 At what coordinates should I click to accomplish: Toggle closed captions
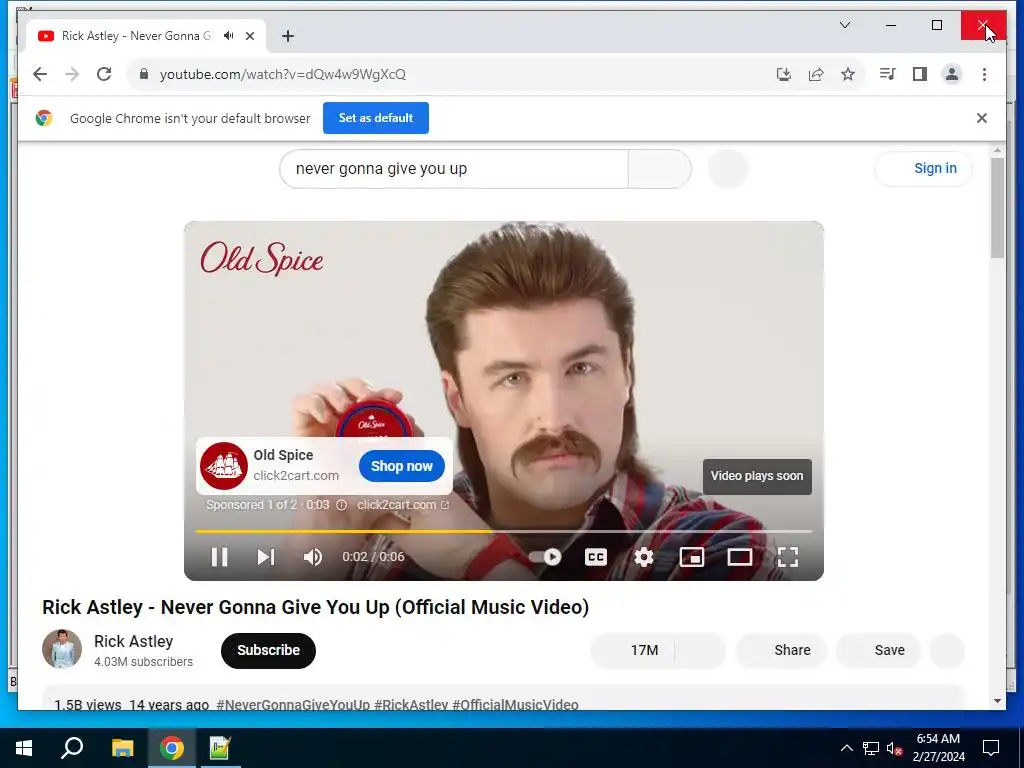point(596,557)
